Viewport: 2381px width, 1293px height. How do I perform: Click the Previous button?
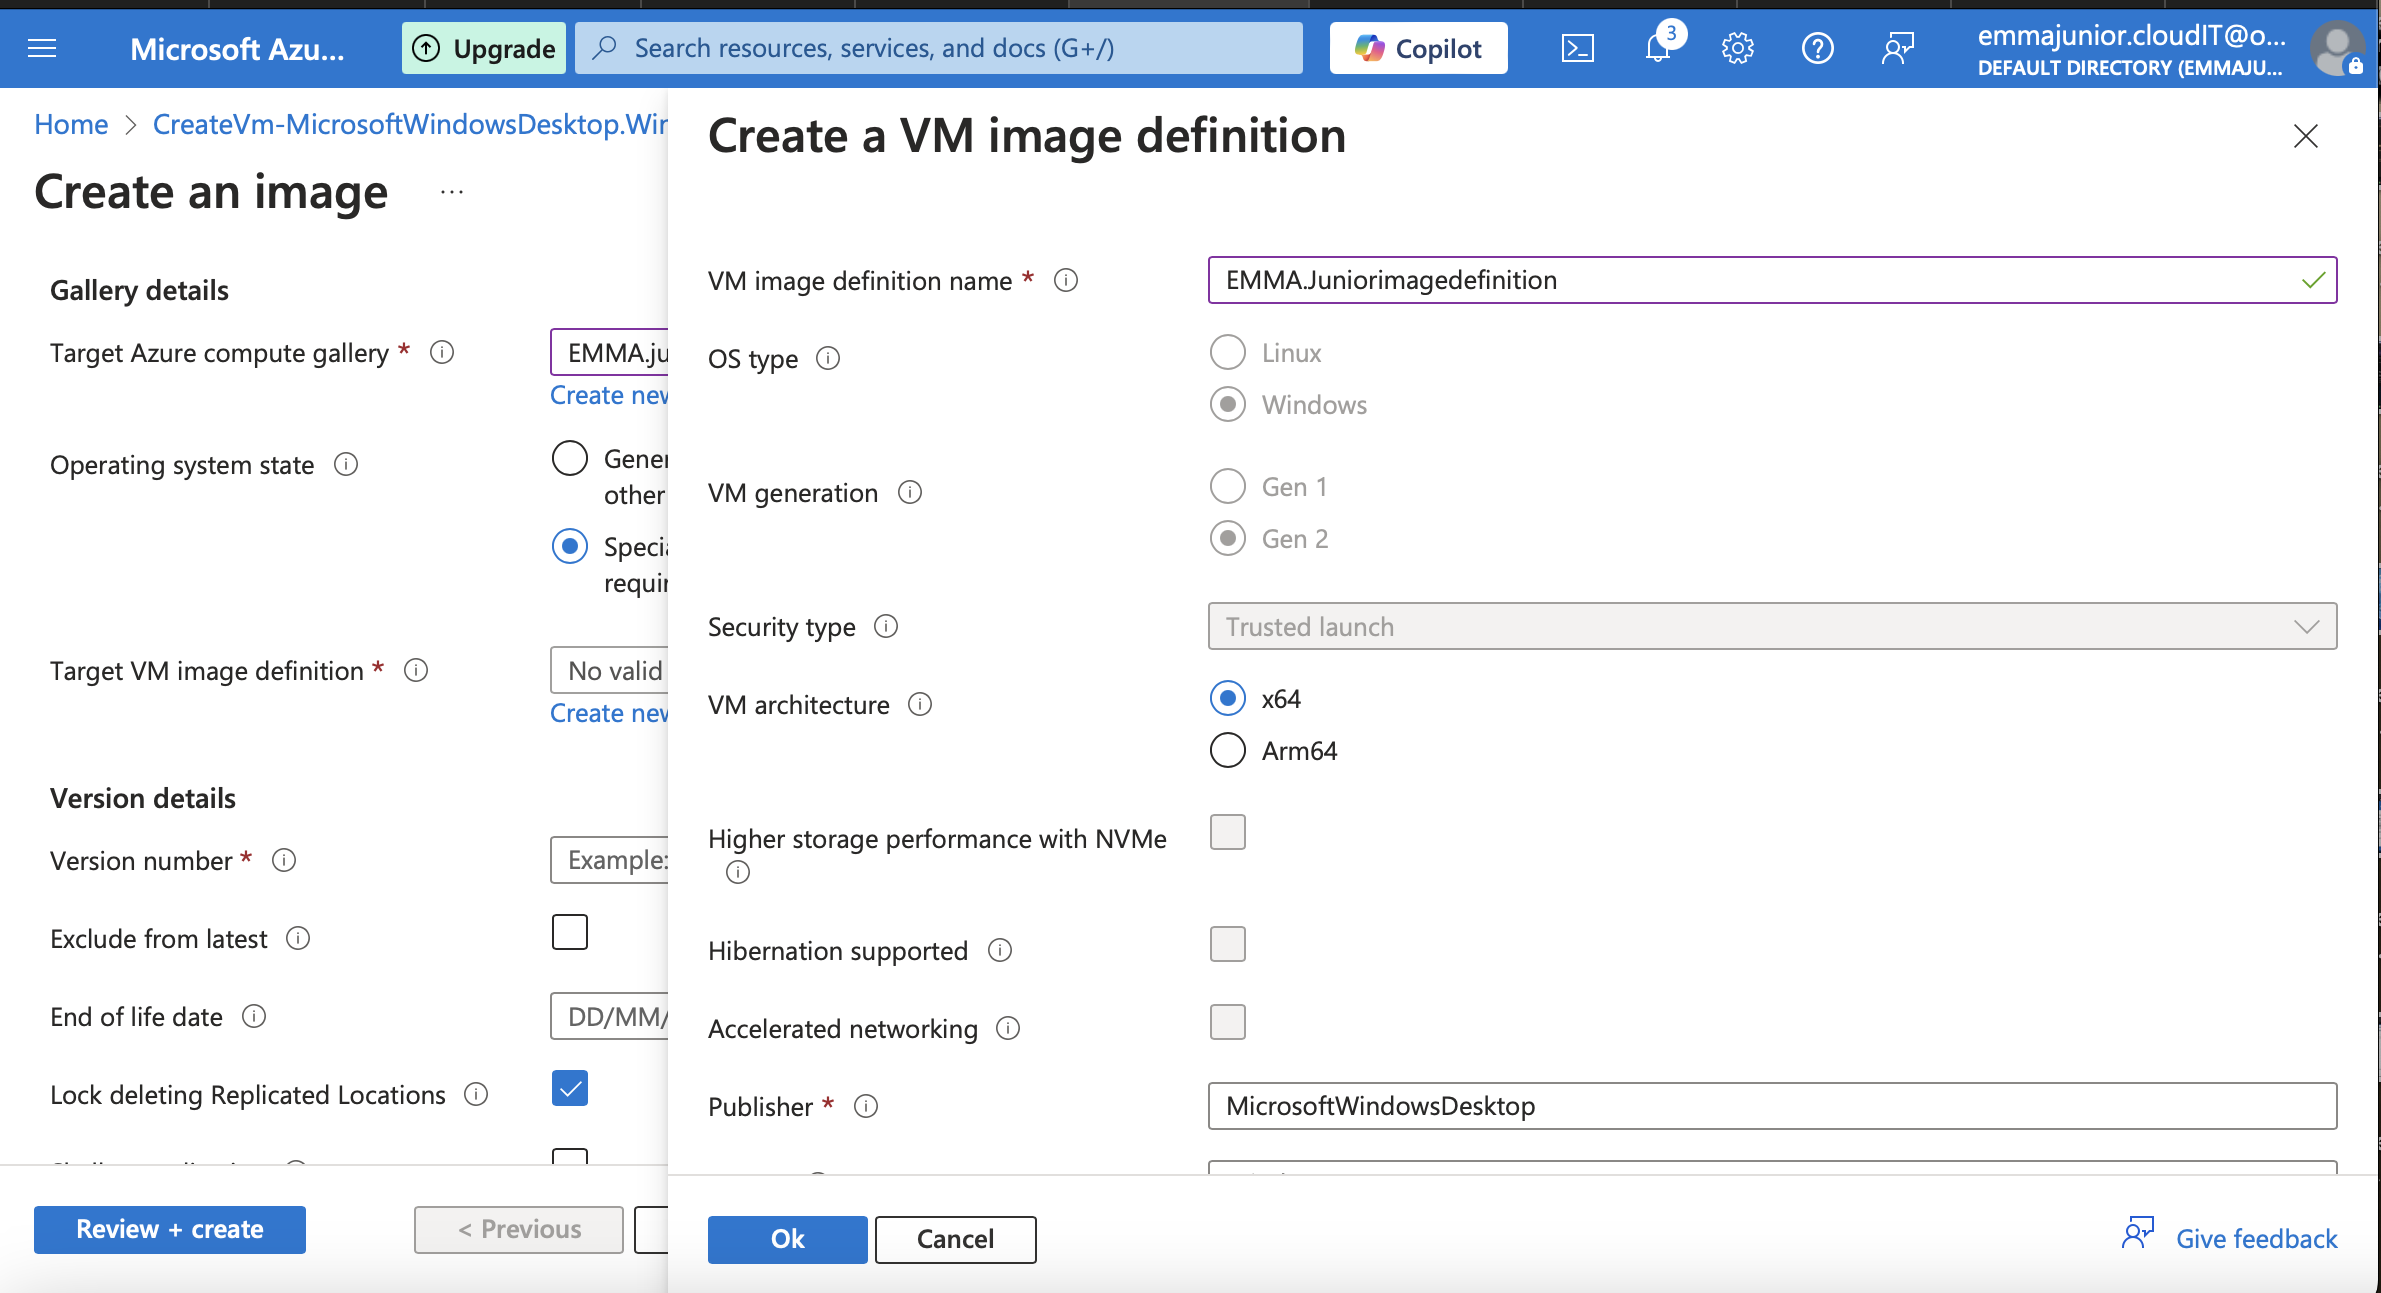point(519,1229)
